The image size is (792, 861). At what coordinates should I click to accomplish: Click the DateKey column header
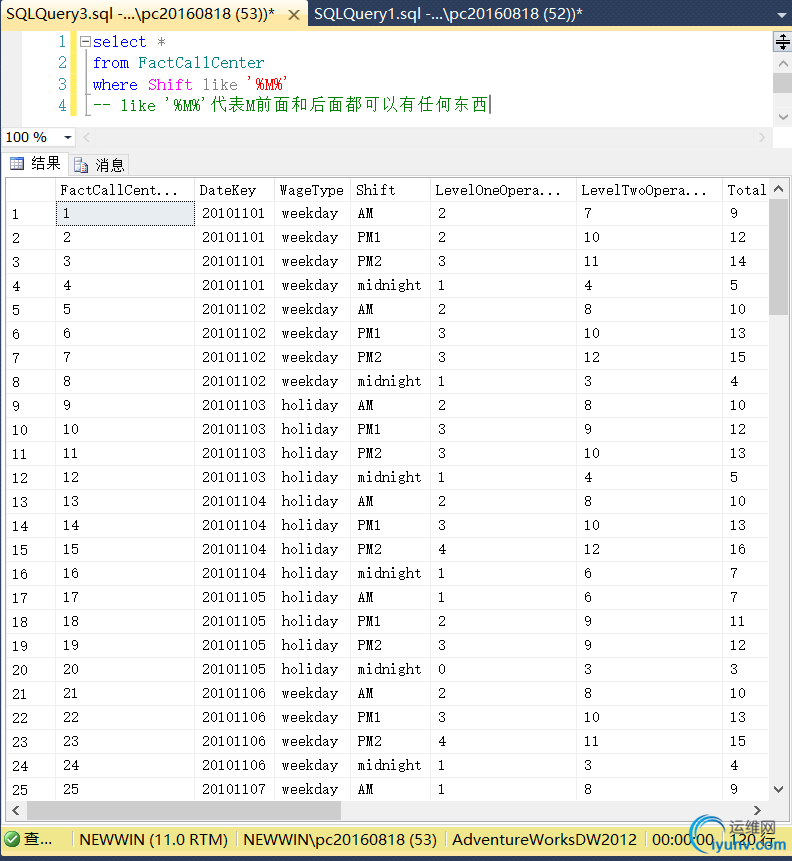point(235,190)
